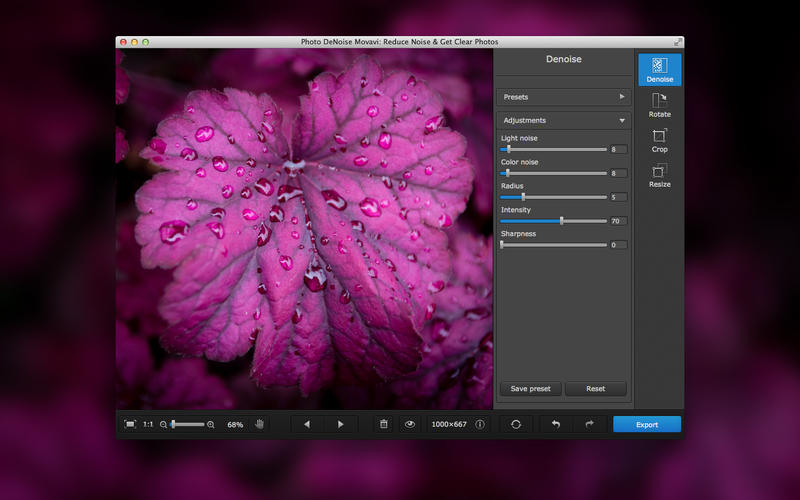Go to the next photo

340,424
